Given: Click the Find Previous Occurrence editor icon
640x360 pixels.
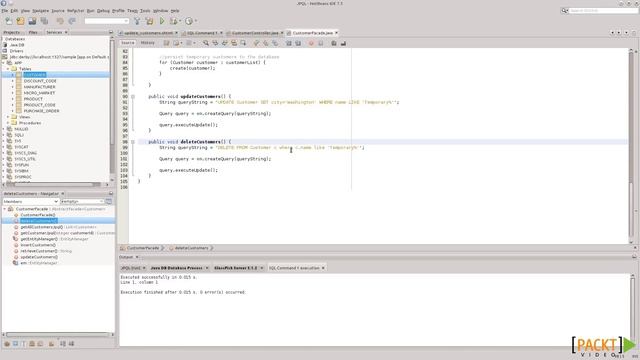Looking at the screenshot, I should point(215,43).
